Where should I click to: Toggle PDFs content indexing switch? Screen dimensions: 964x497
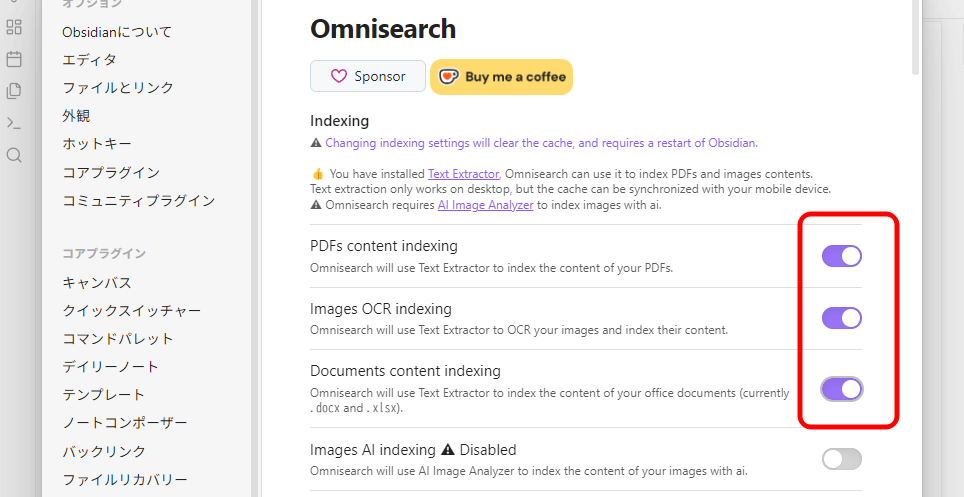click(842, 256)
